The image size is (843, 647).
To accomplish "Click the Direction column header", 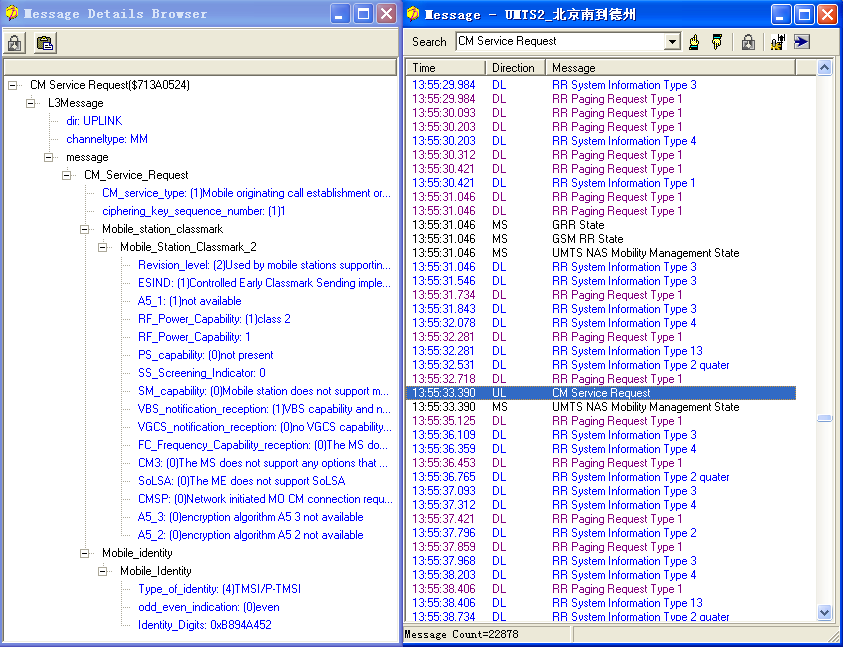I will (515, 68).
